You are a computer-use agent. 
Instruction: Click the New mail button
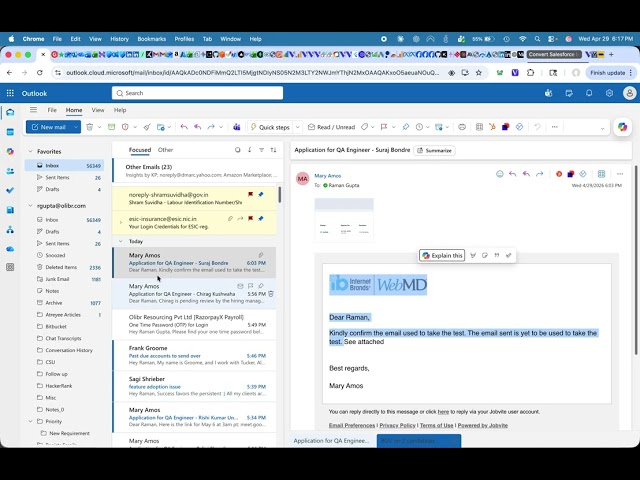point(49,127)
